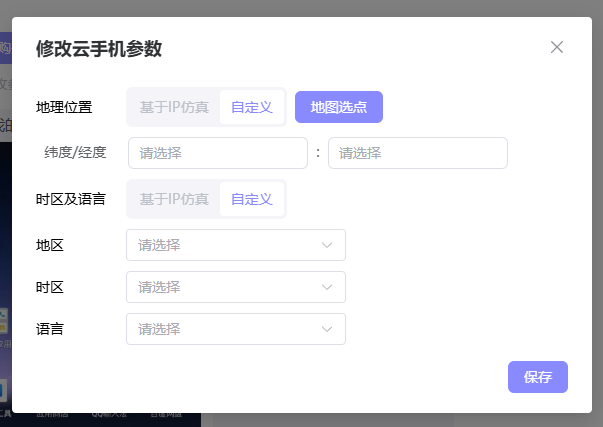Click the 地区 dropdown chevron arrow
Screen dimensions: 603x427
pyautogui.click(x=327, y=245)
